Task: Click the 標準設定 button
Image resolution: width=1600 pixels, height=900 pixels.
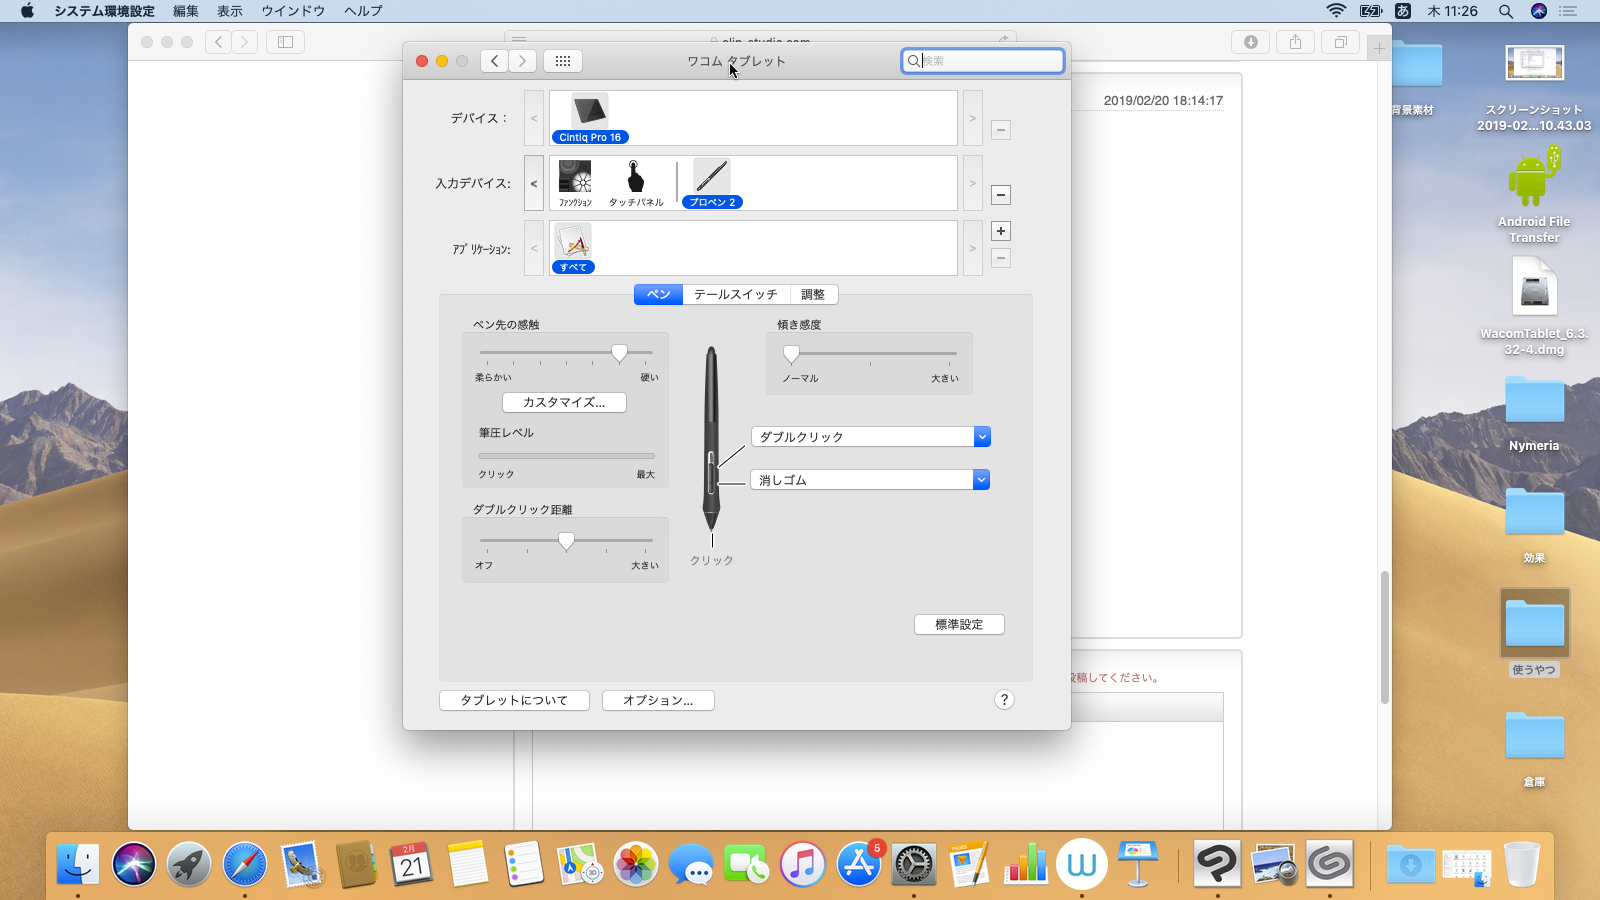Action: point(959,624)
